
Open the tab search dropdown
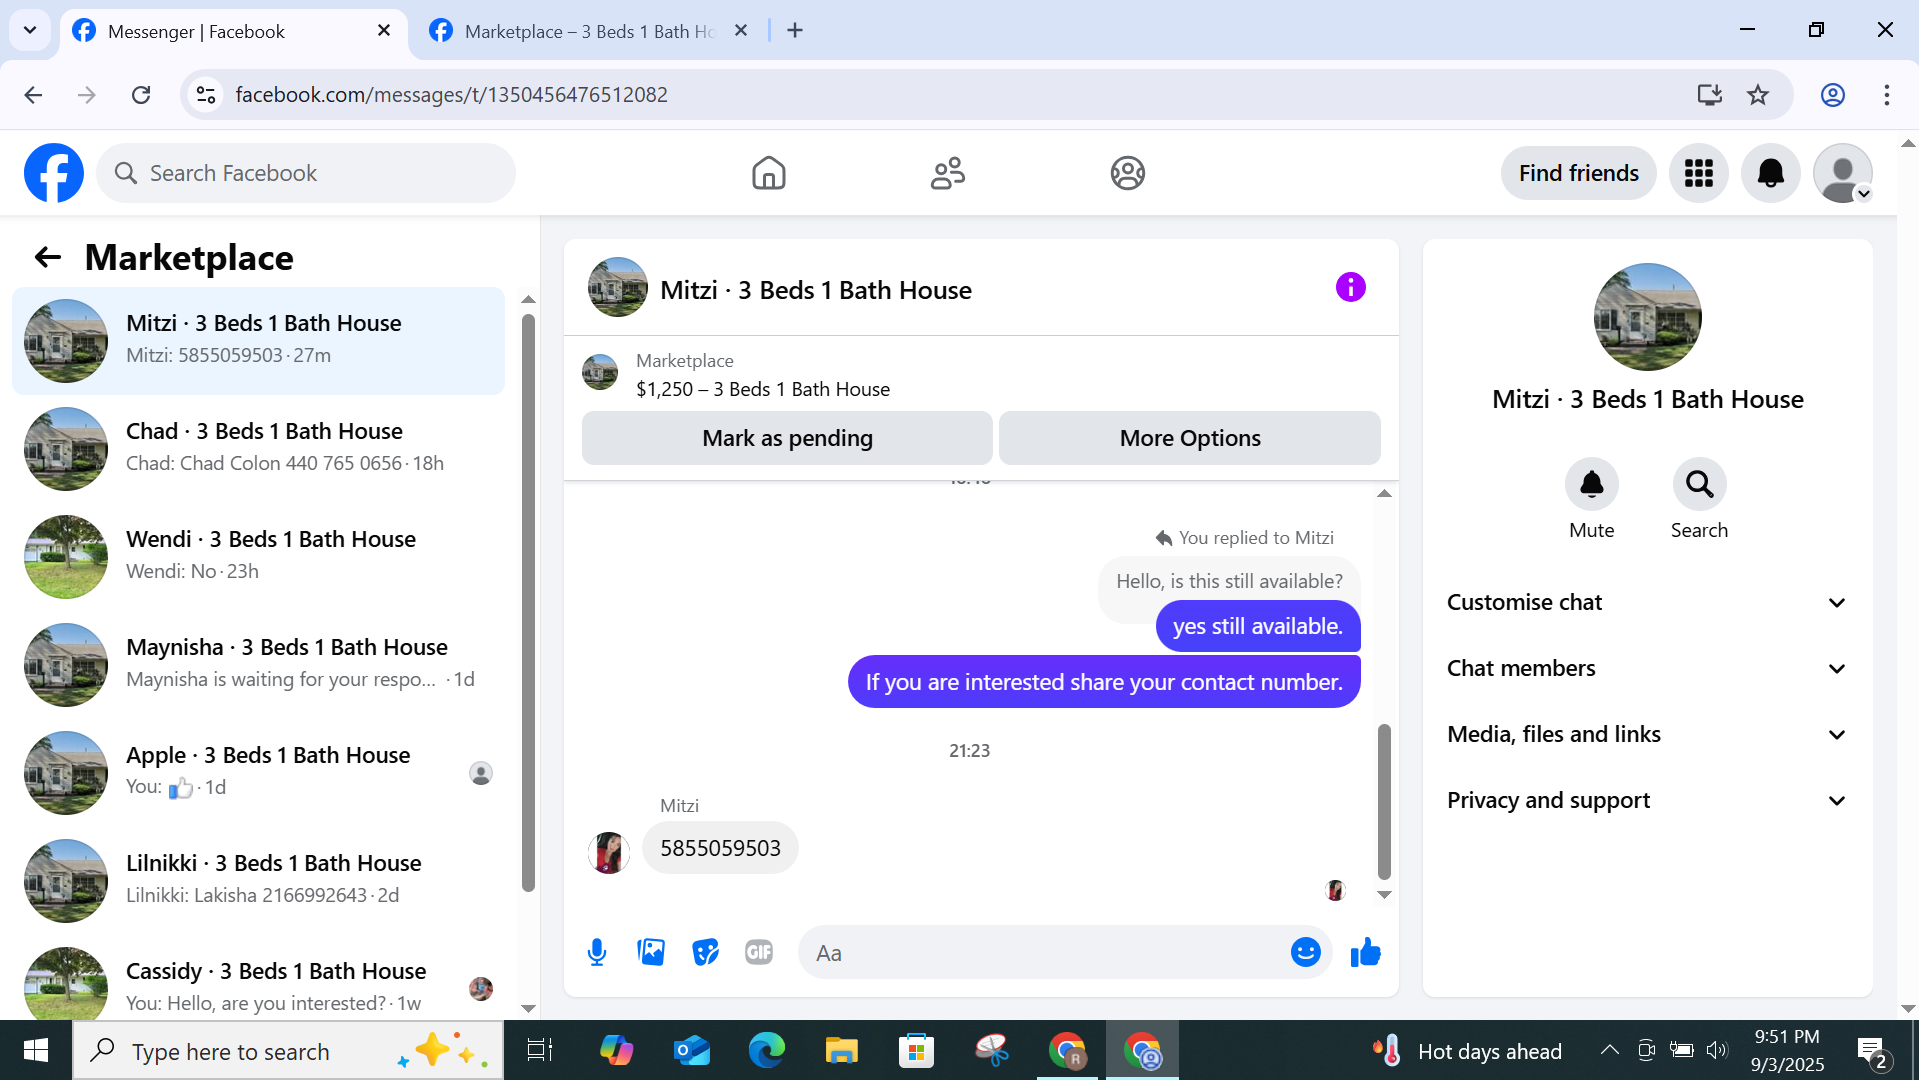click(30, 30)
